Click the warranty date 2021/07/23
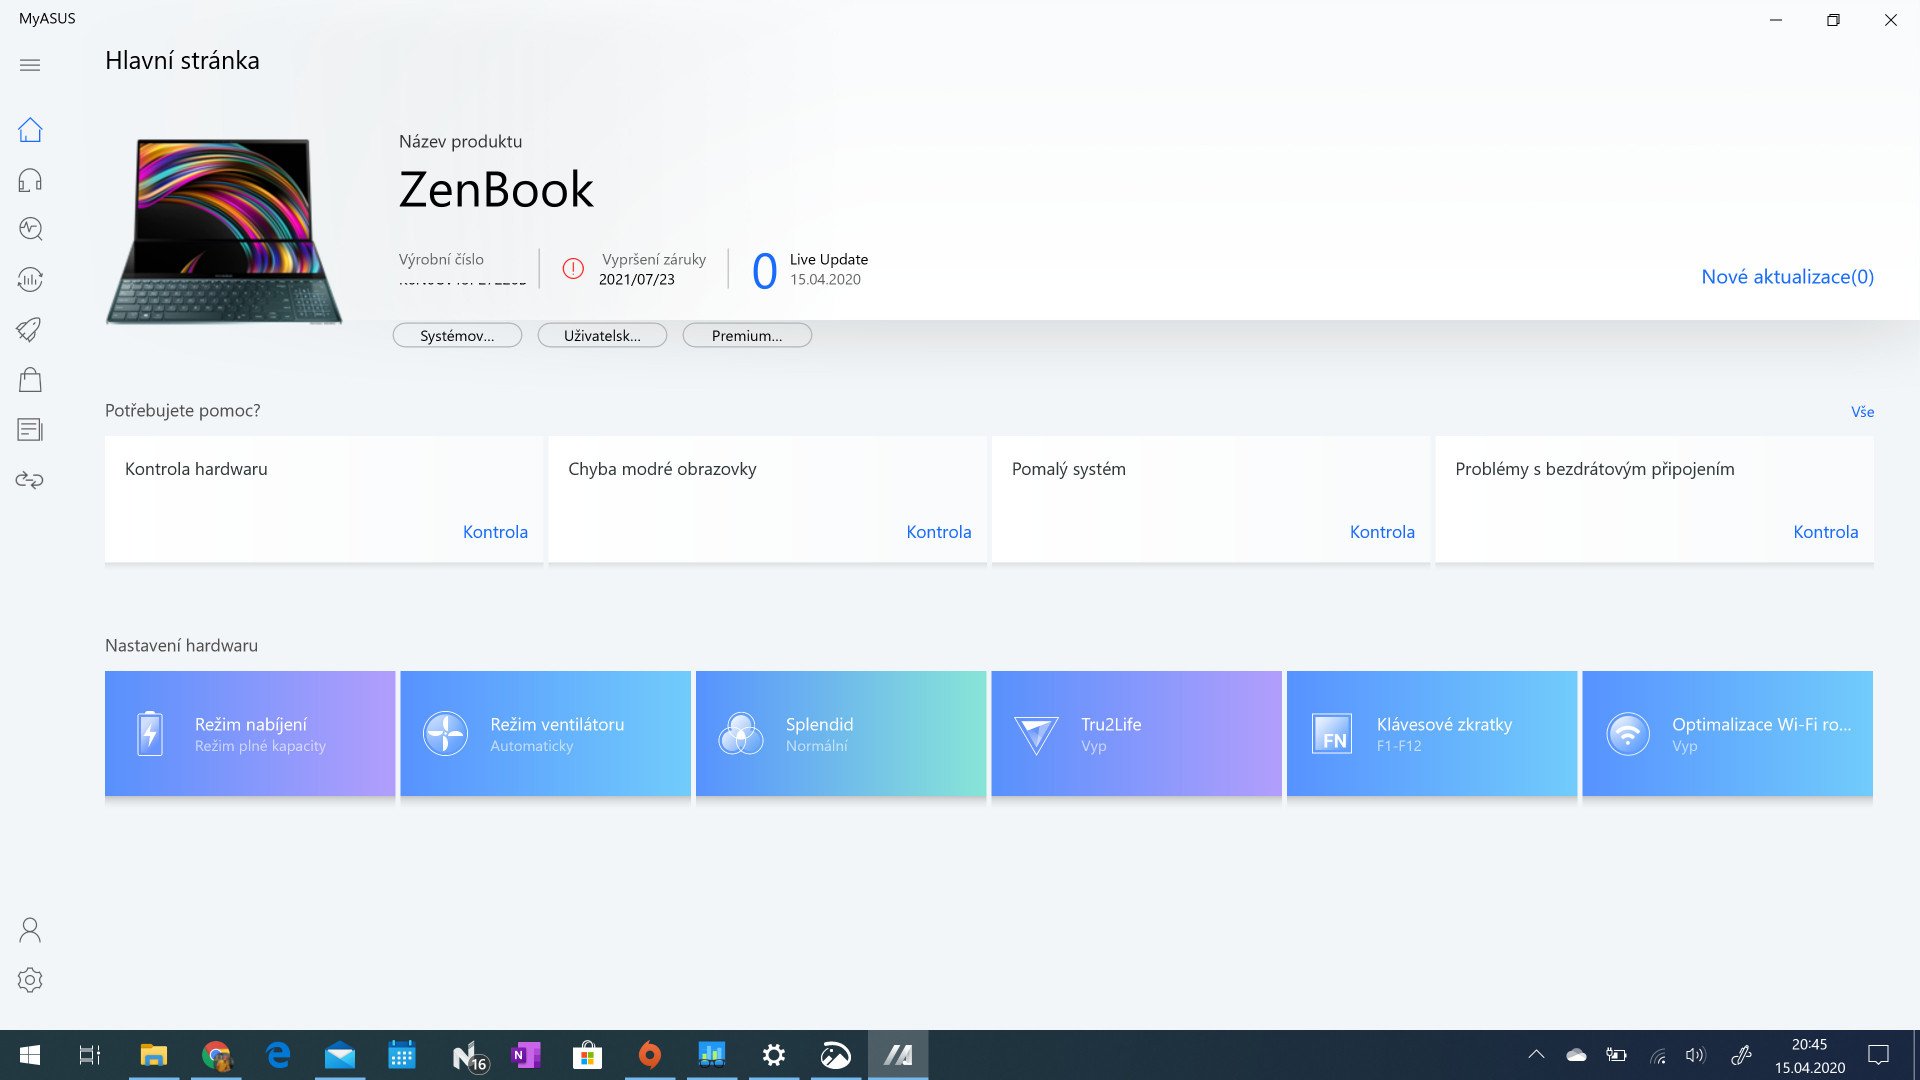The width and height of the screenshot is (1920, 1080). click(x=637, y=280)
